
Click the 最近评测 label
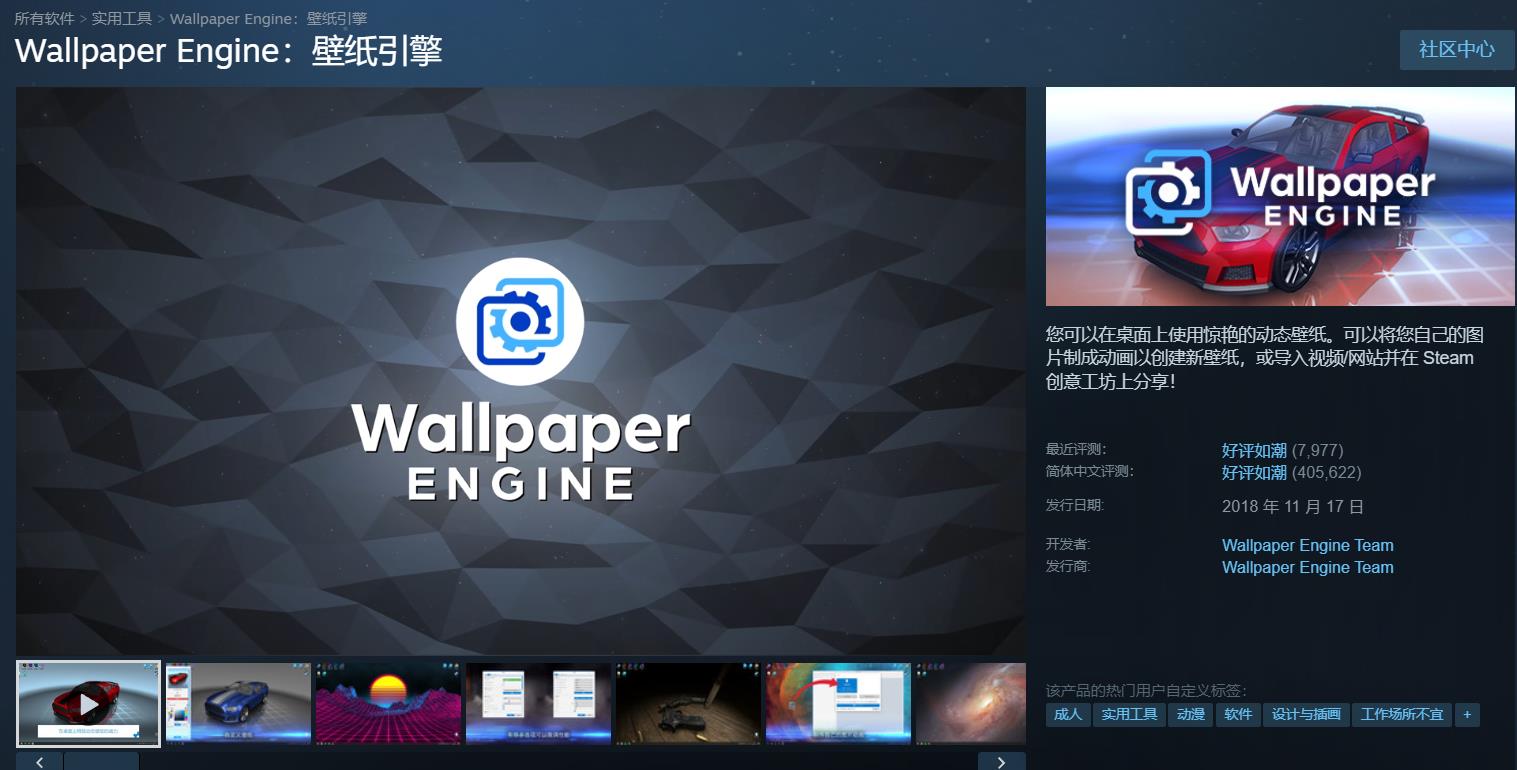[x=1076, y=449]
